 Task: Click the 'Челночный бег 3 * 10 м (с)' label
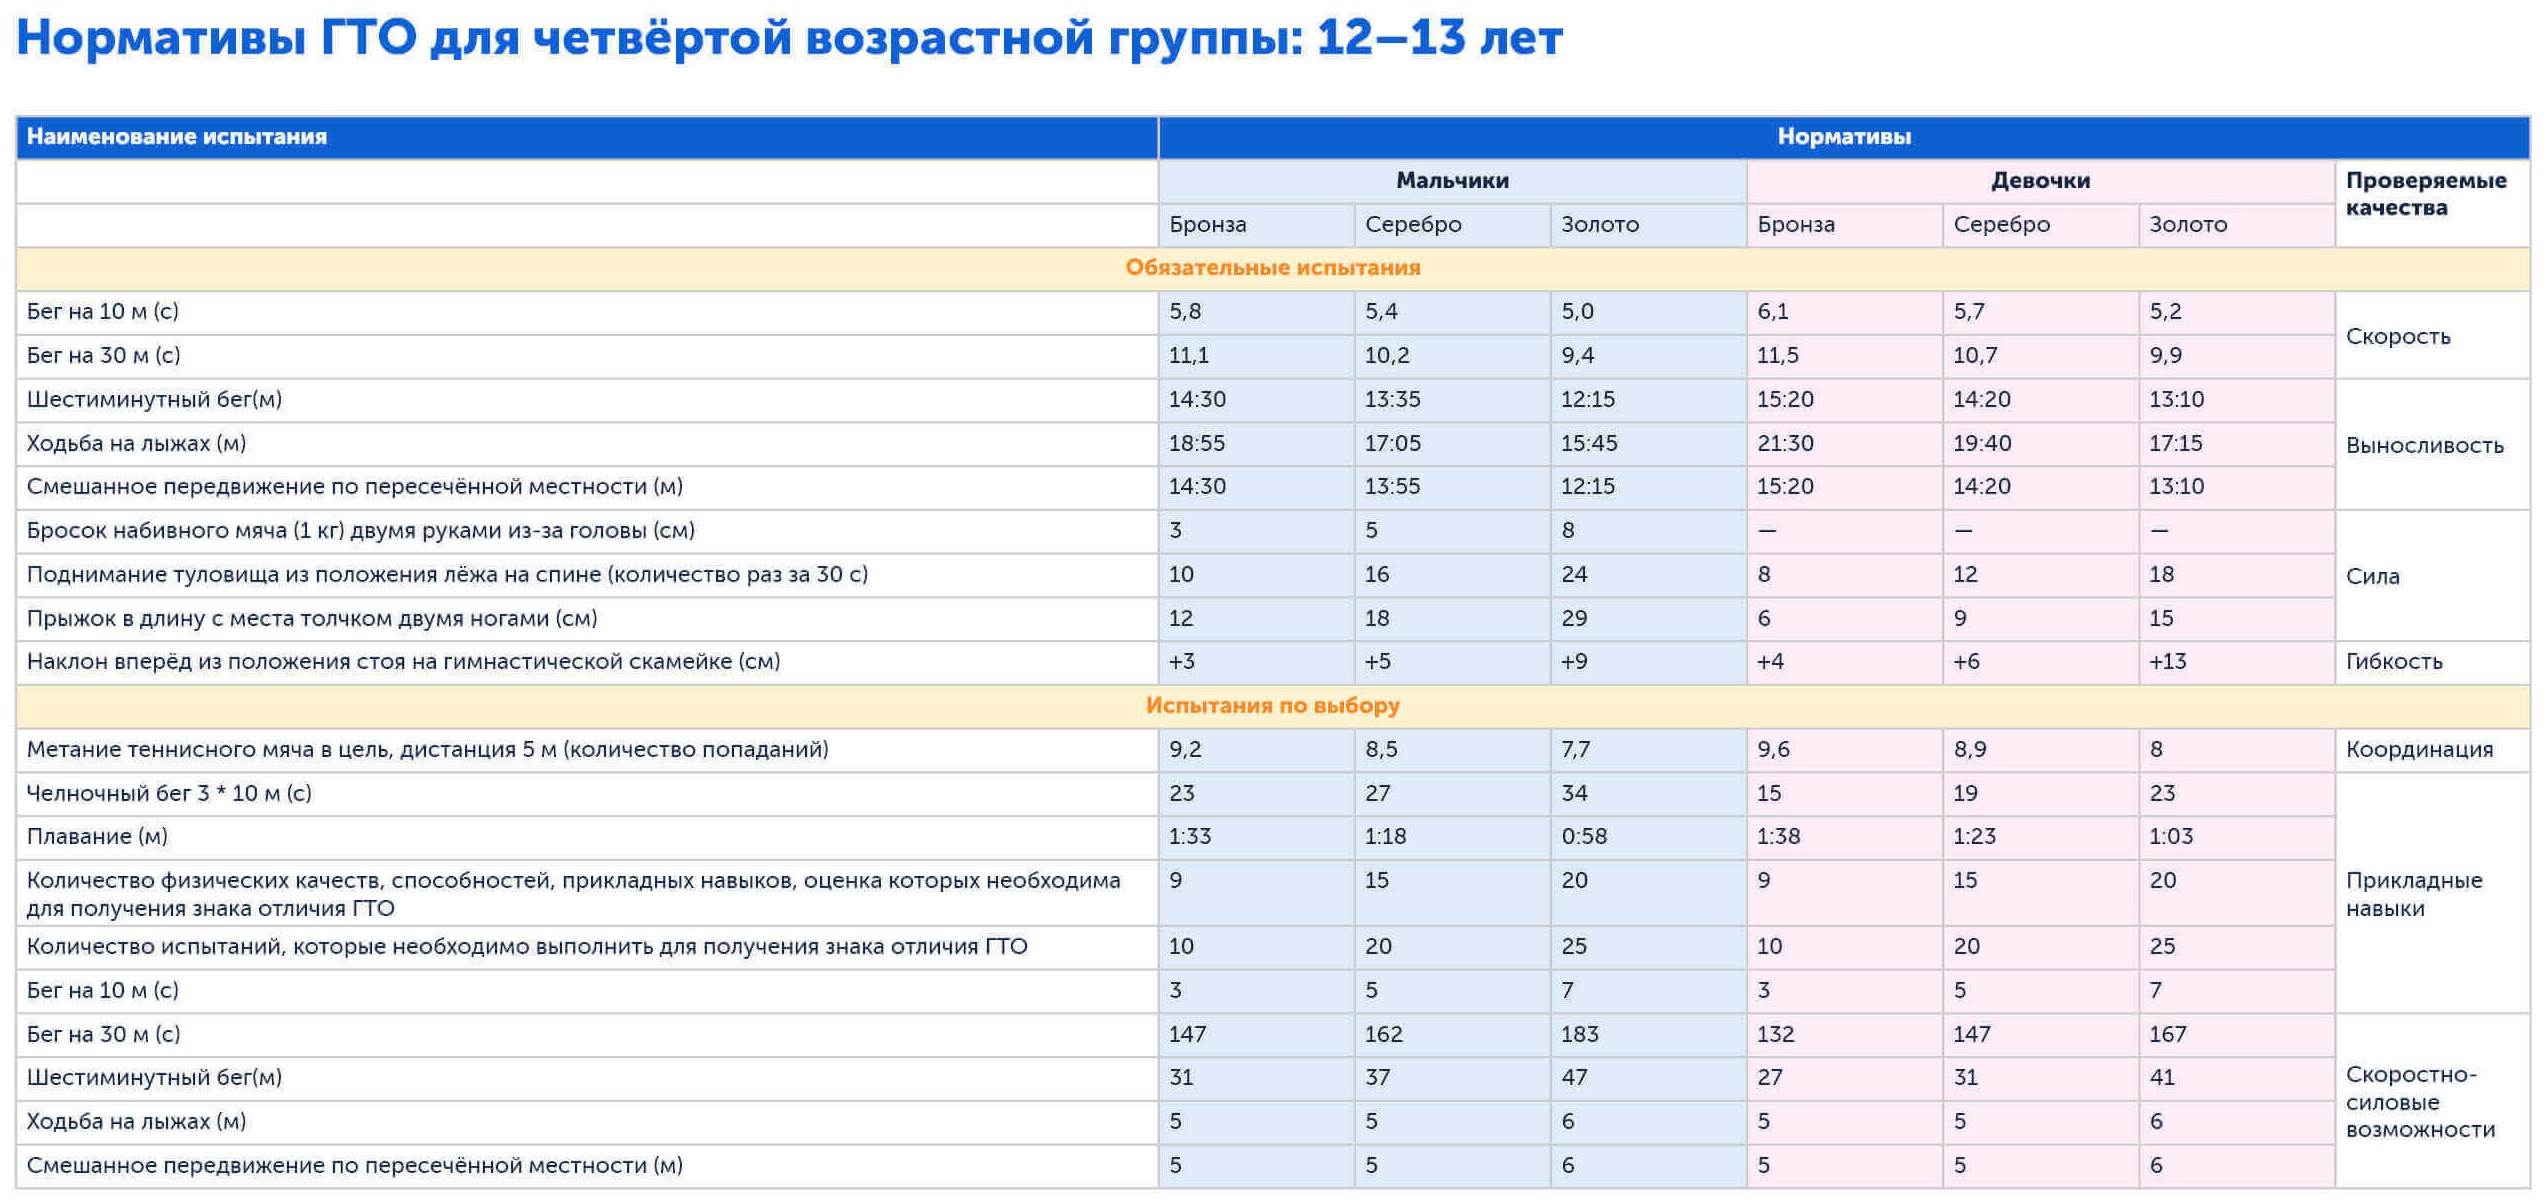[x=169, y=794]
